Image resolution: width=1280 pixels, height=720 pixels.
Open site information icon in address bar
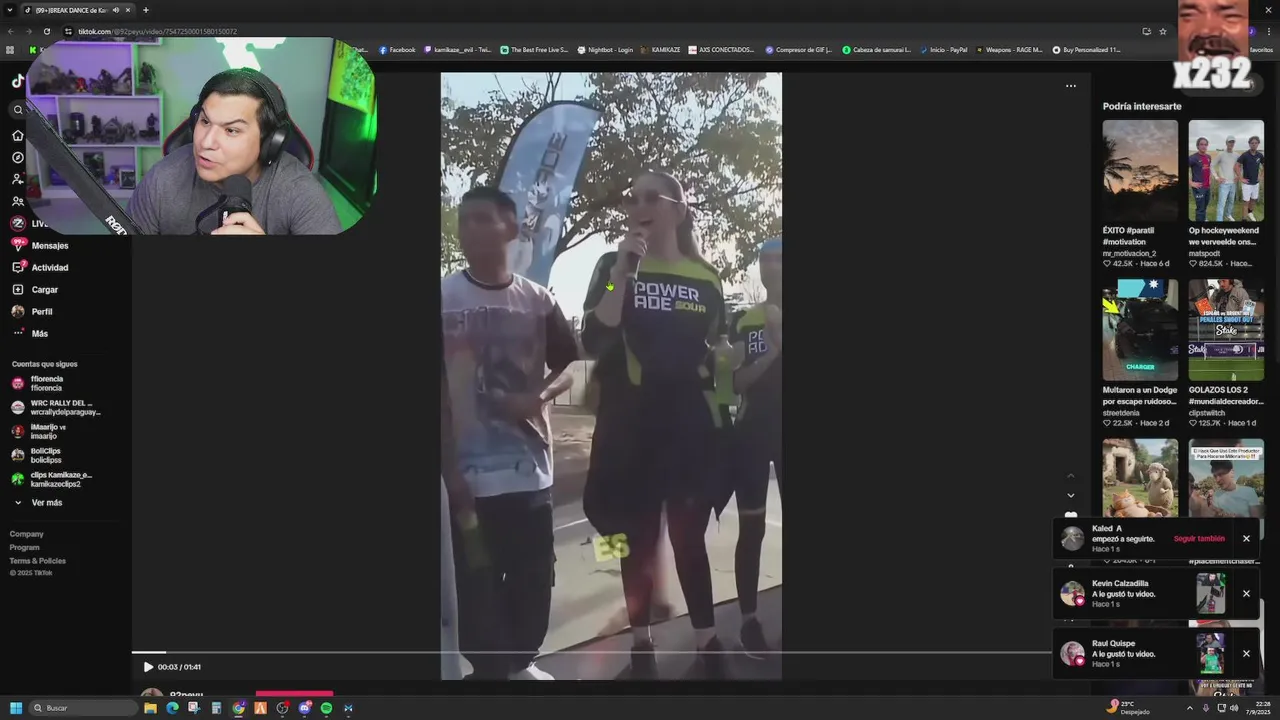click(x=69, y=31)
